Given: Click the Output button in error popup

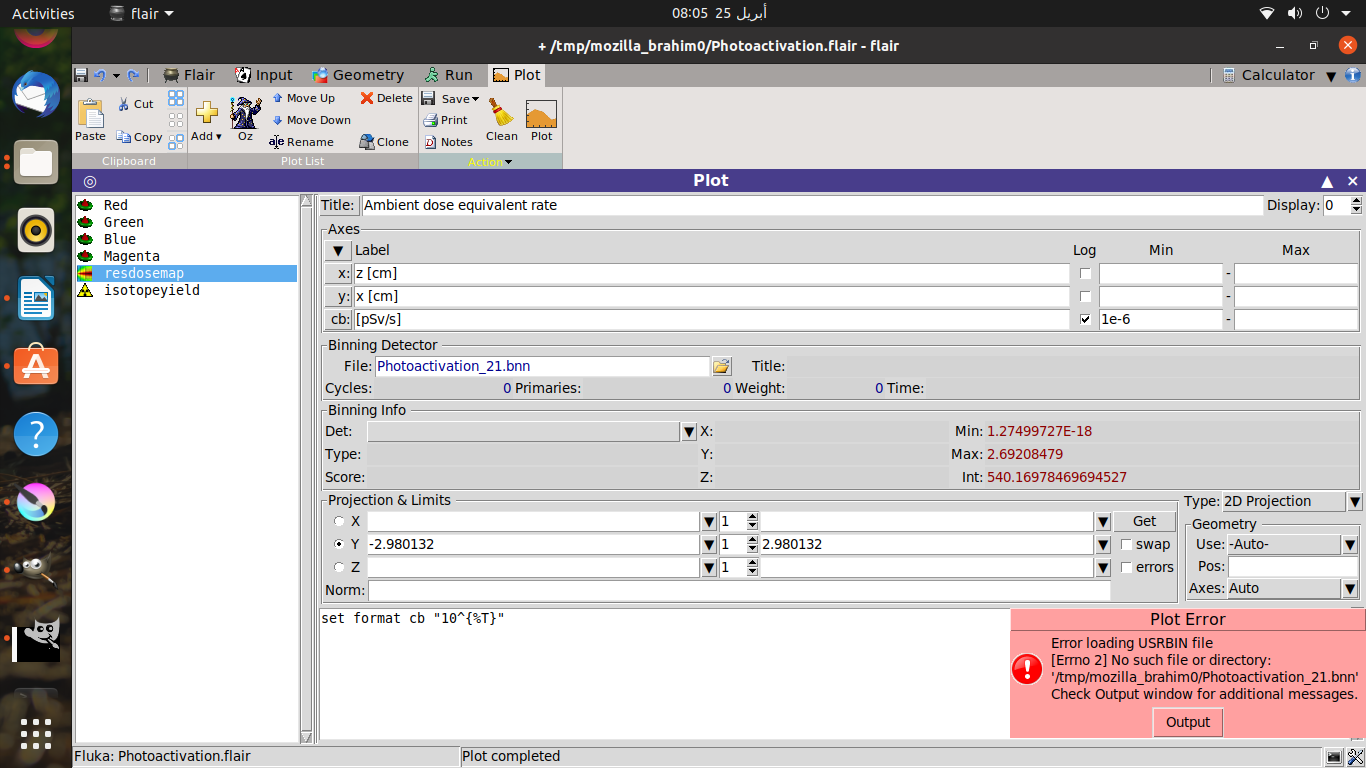Looking at the screenshot, I should (x=1187, y=722).
